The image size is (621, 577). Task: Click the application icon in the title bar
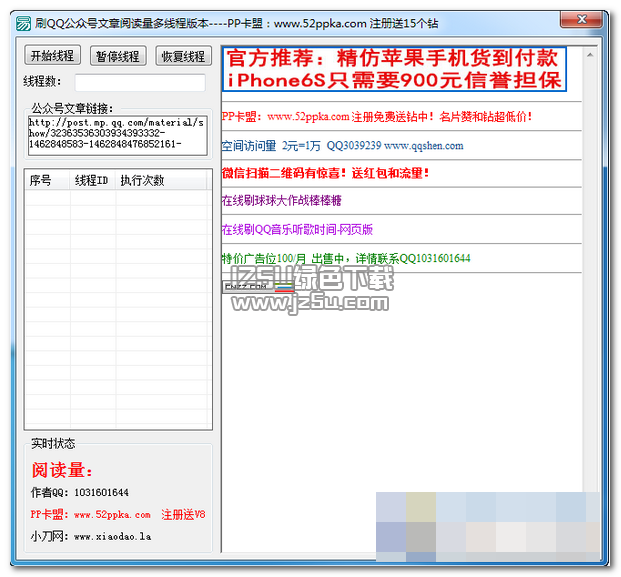(23, 24)
